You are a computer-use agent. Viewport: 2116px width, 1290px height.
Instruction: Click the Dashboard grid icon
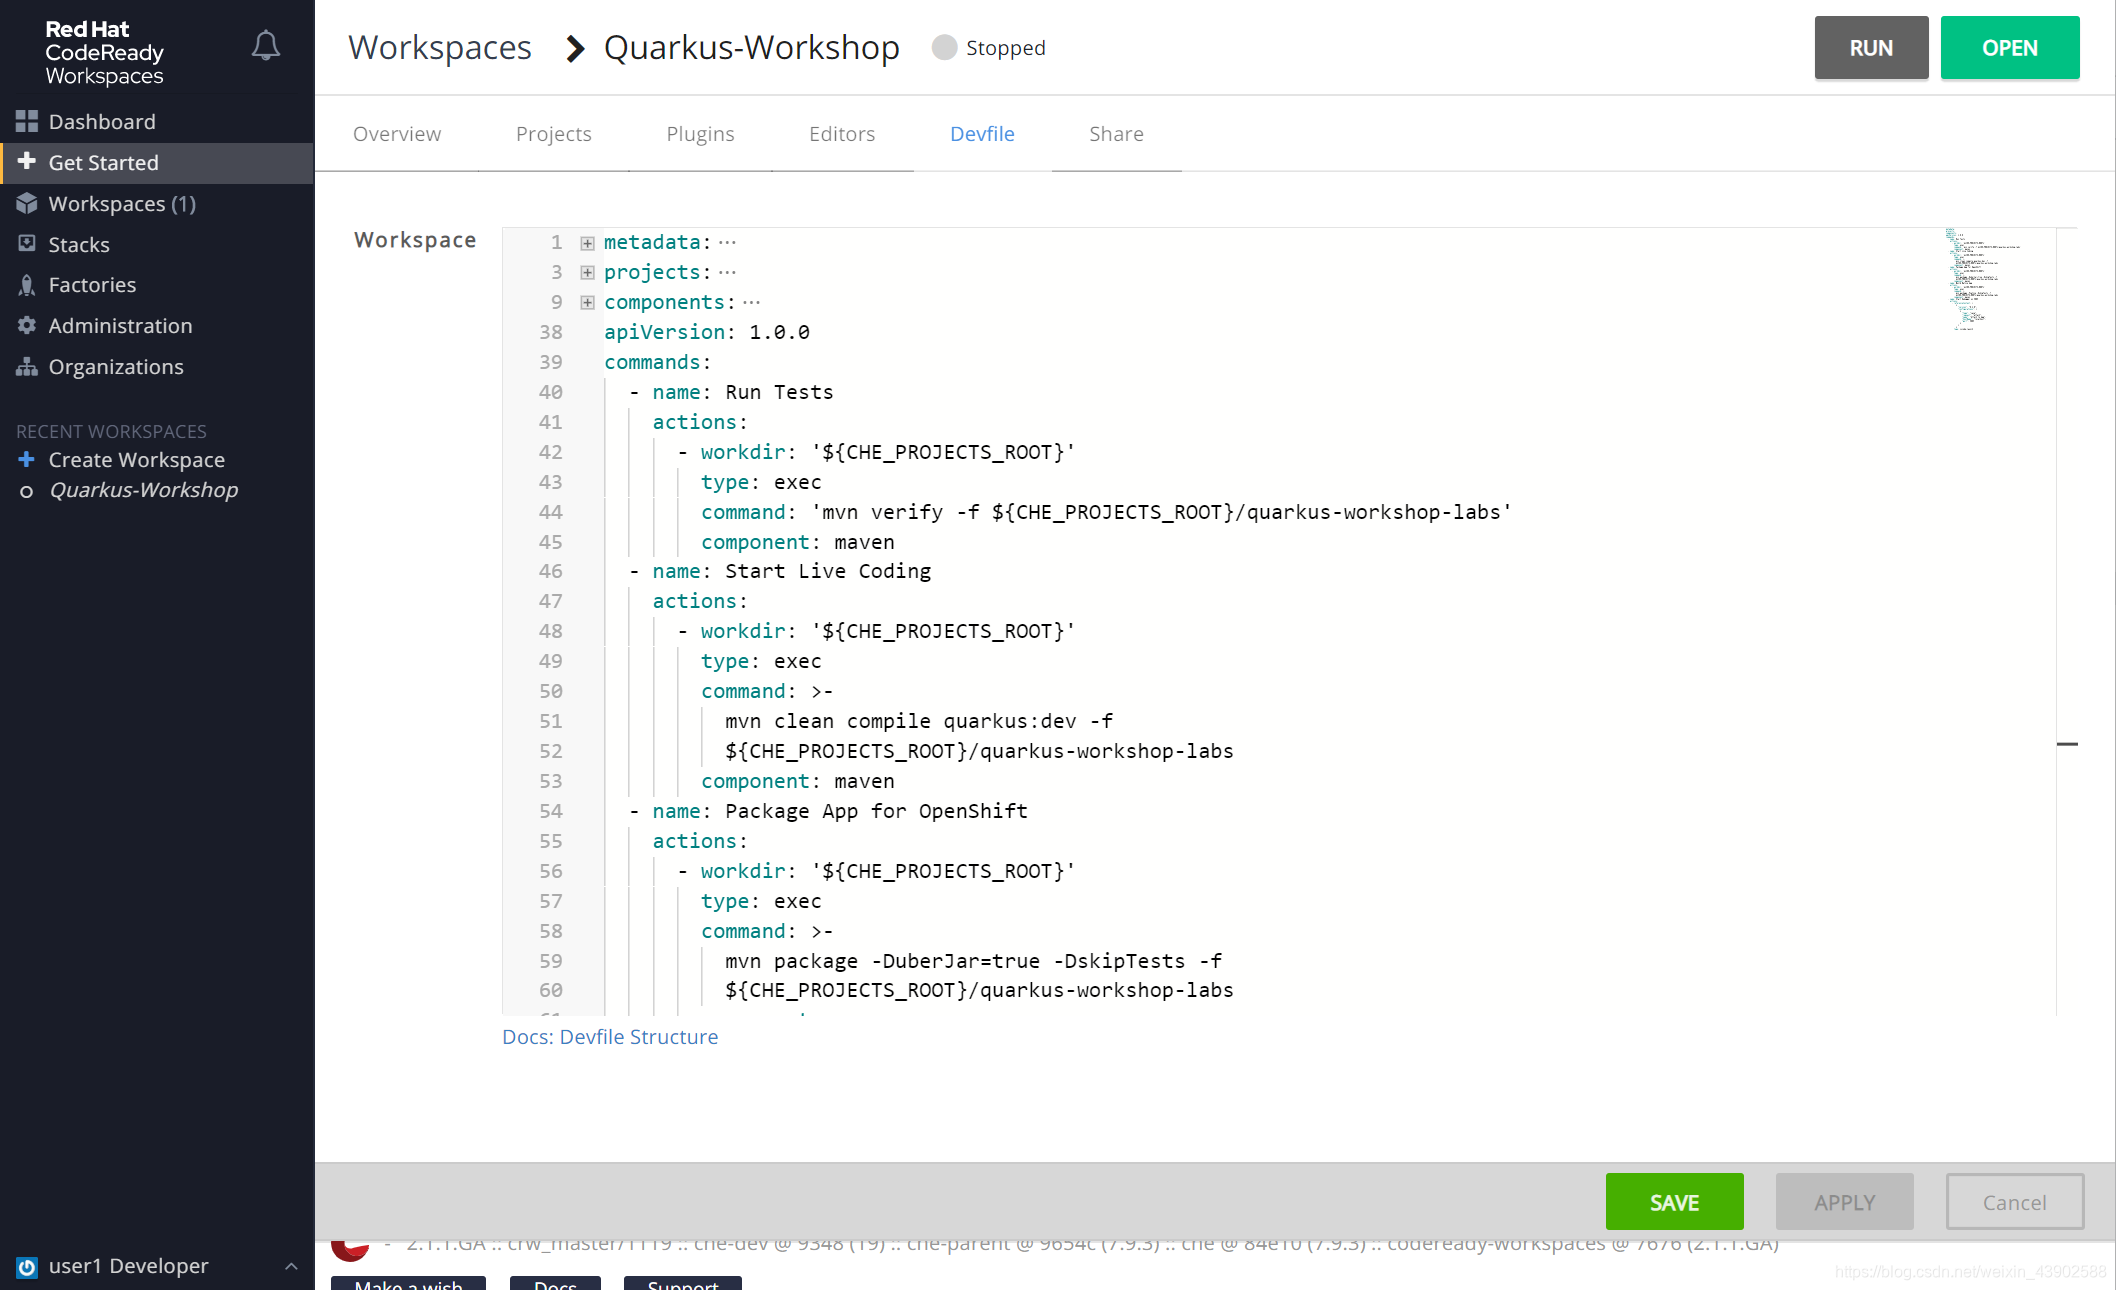tap(27, 122)
